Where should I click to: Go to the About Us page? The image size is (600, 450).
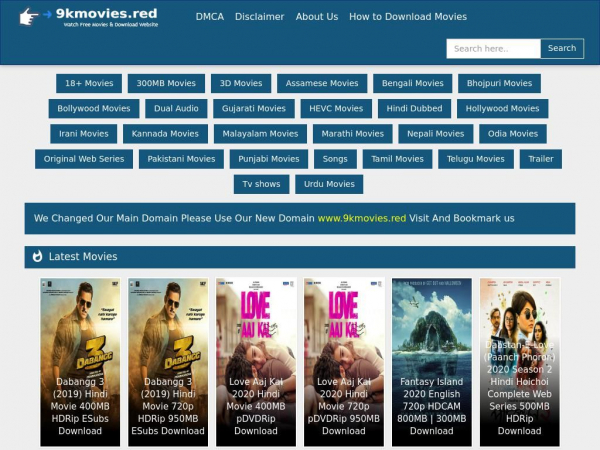317,17
